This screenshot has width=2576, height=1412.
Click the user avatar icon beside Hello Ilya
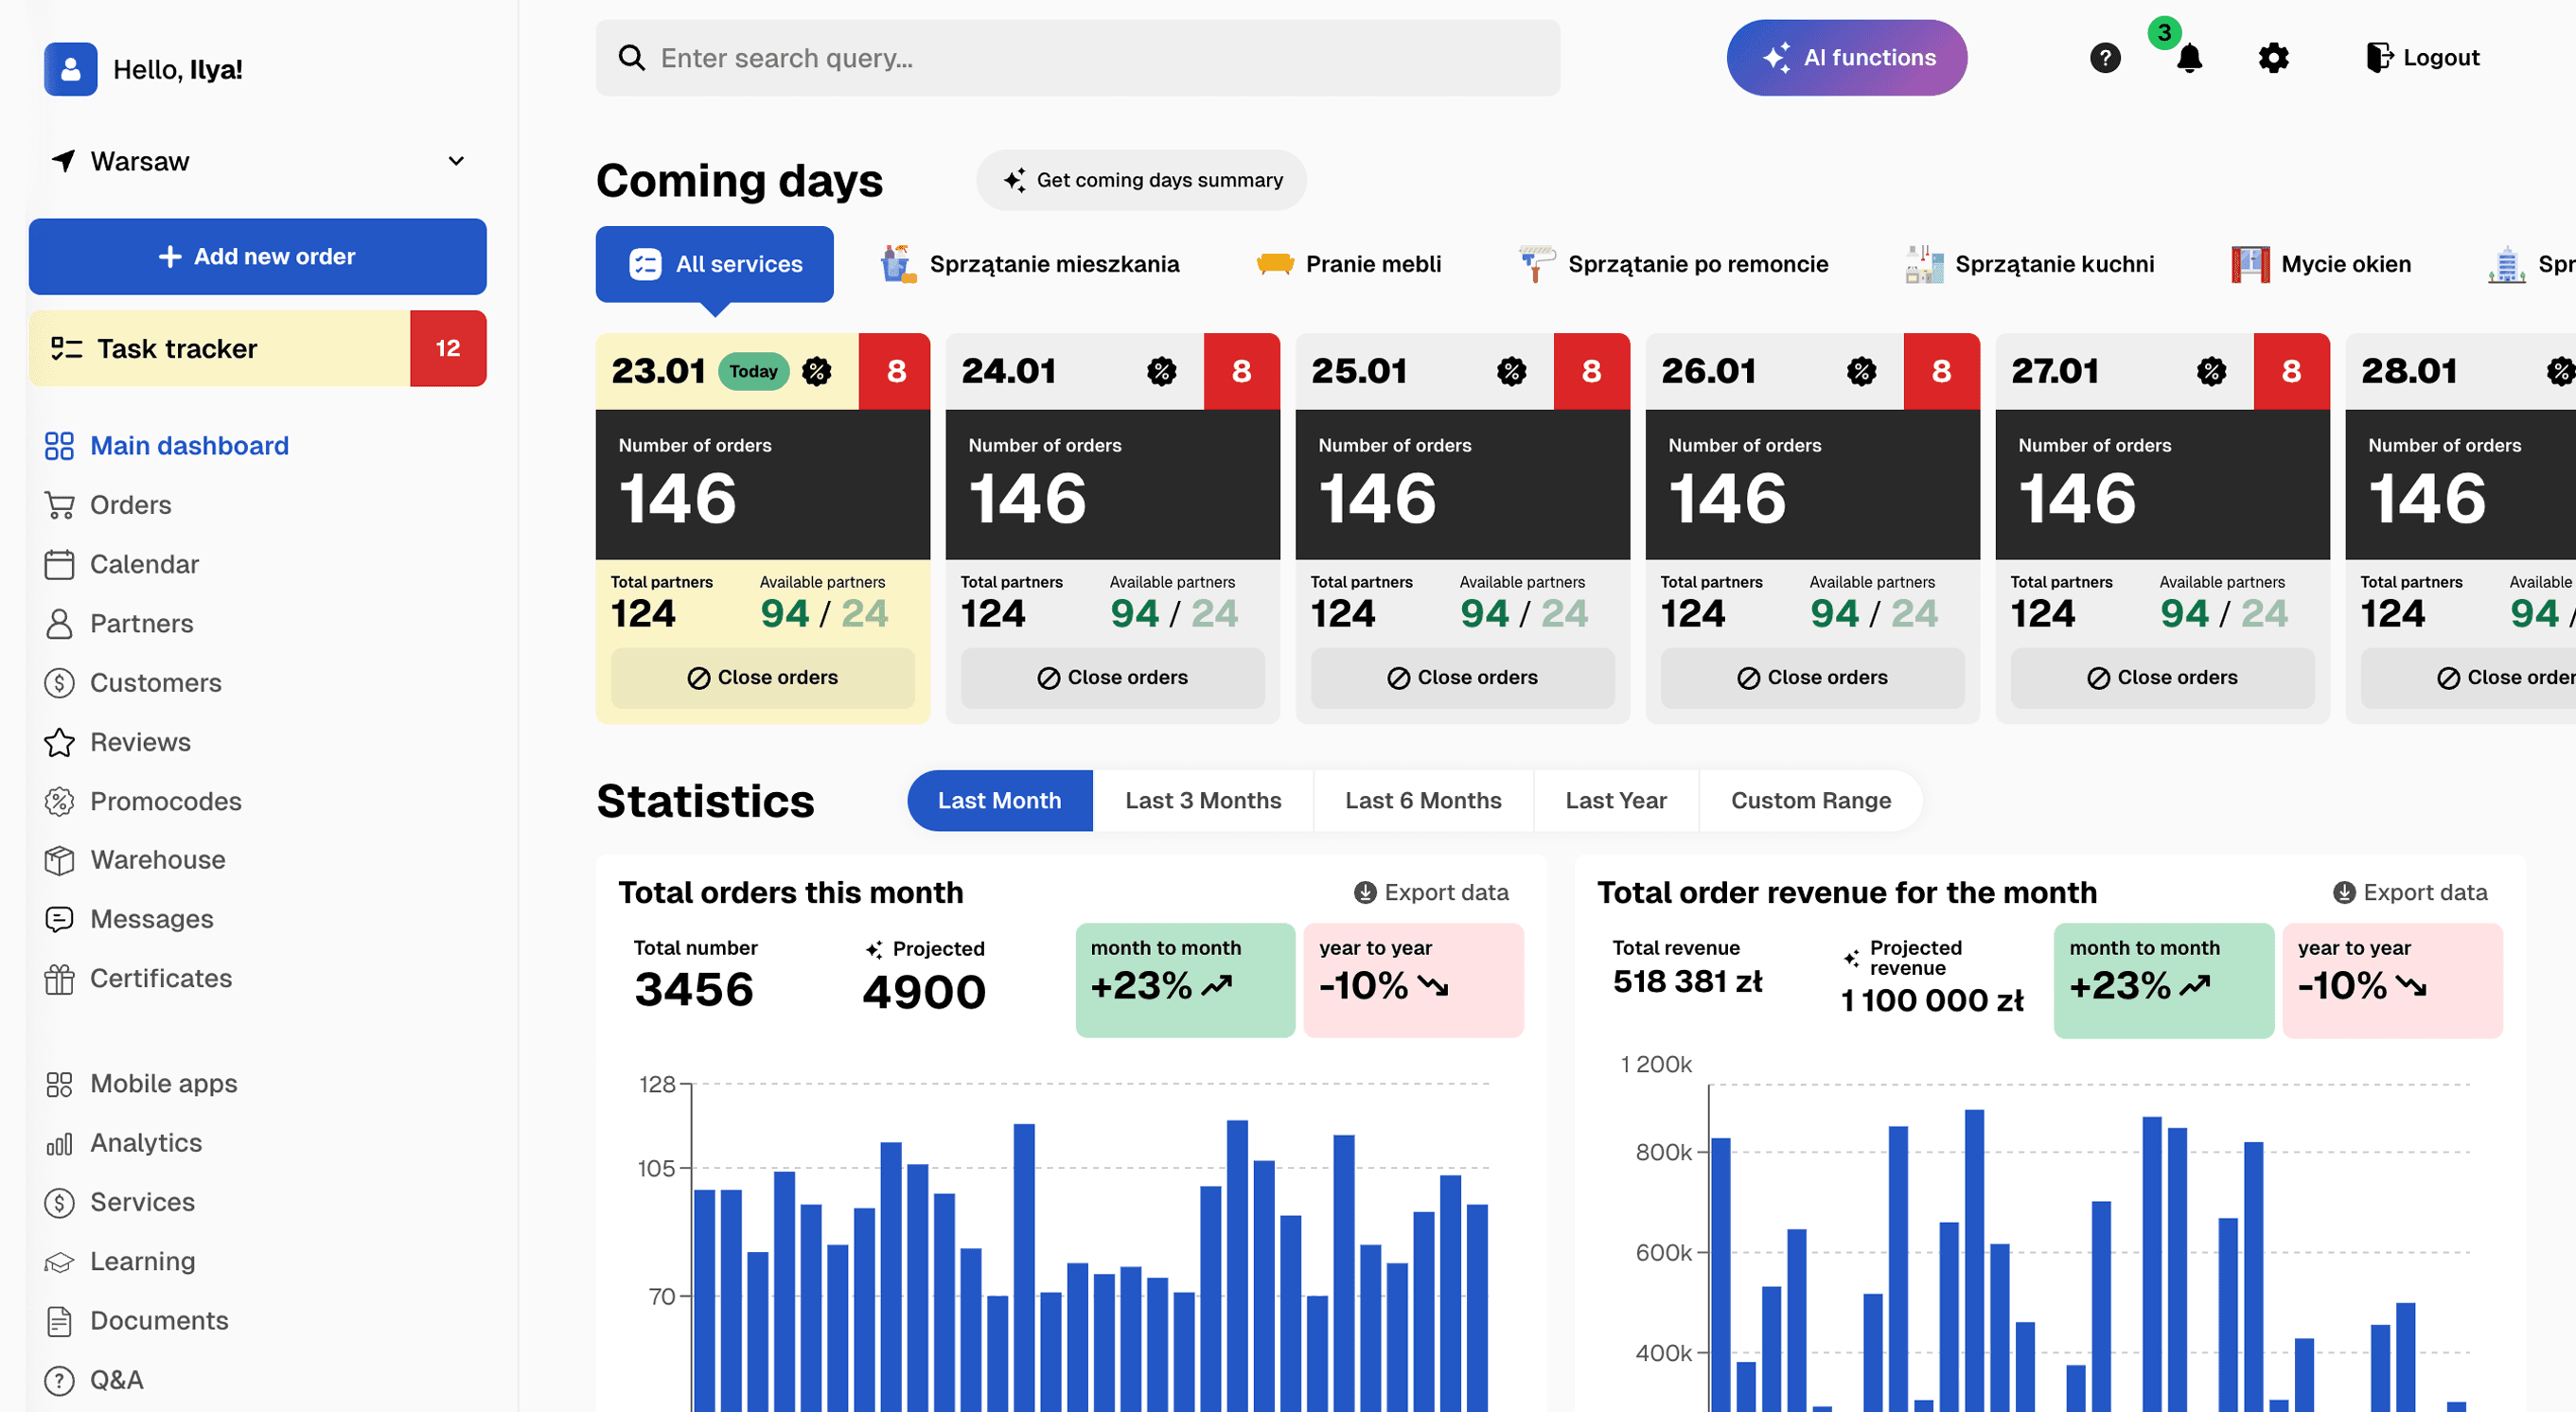(x=70, y=69)
